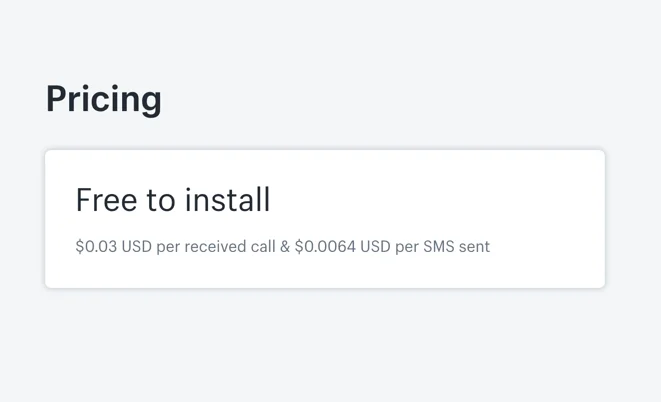
Task: Click the ampersand between the two prices
Action: pos(284,246)
